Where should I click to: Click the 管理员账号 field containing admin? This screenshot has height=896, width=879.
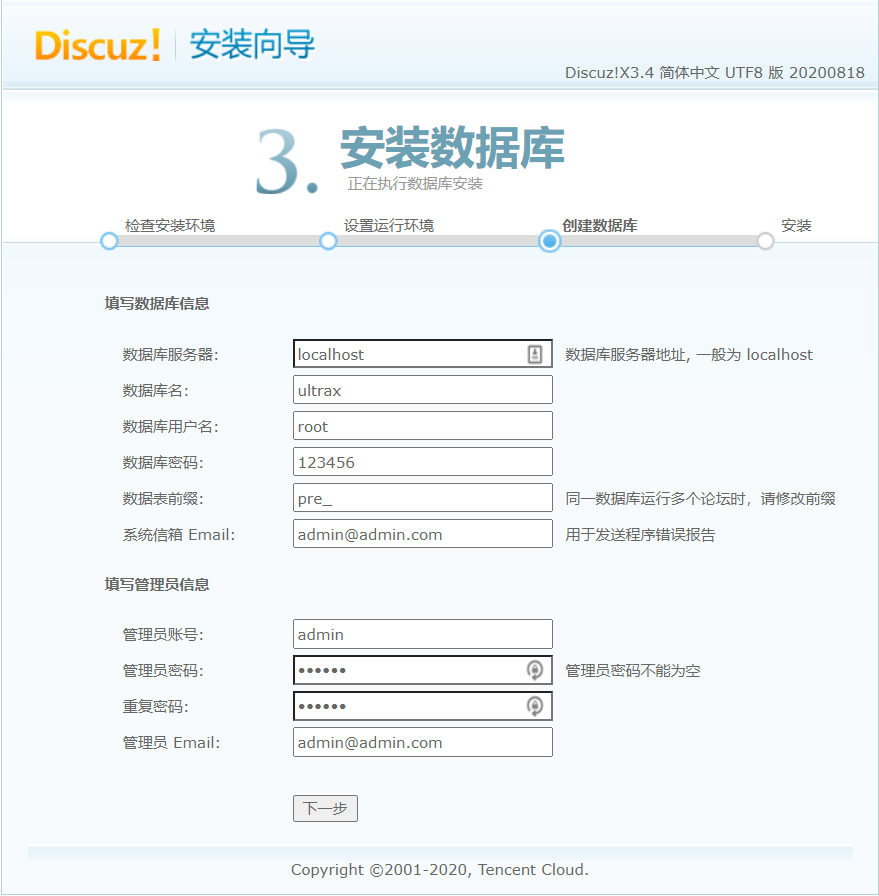click(422, 633)
